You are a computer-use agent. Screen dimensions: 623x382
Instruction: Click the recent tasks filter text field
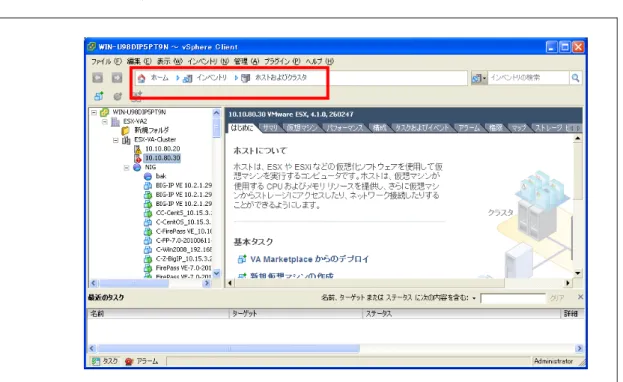pos(513,298)
